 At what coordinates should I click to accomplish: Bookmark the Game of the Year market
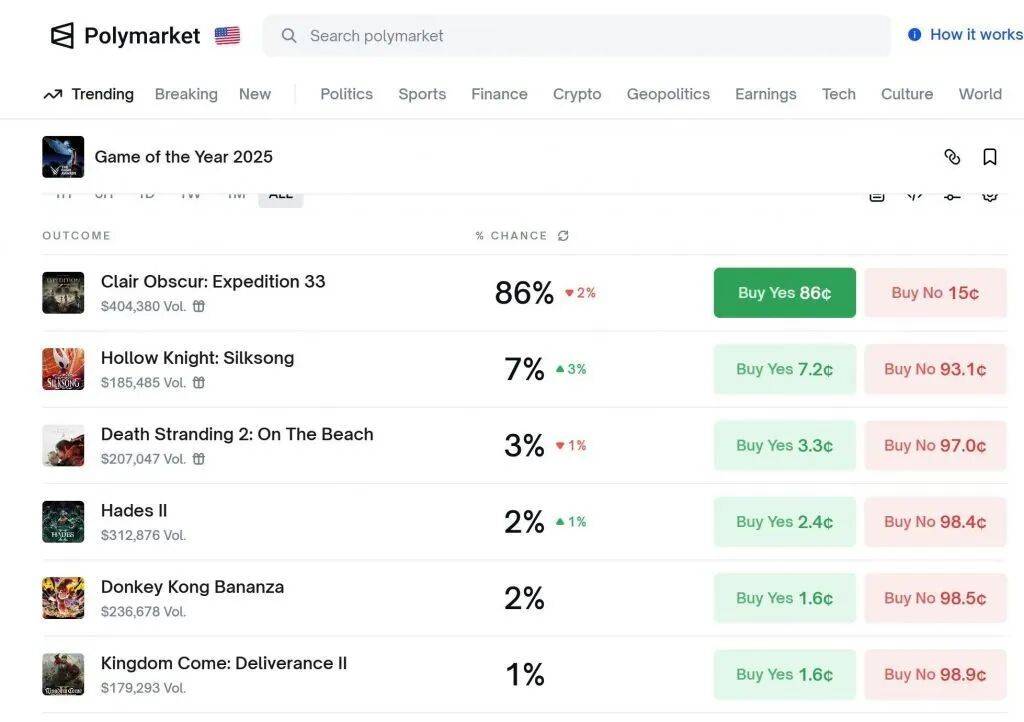990,157
